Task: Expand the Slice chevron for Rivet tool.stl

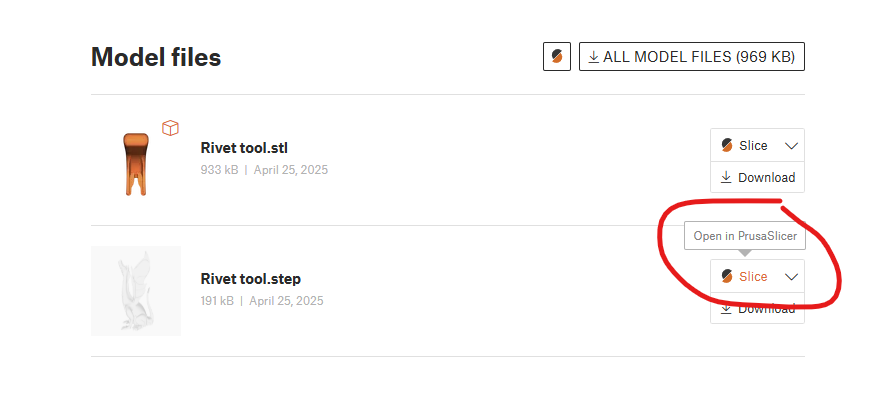Action: point(791,146)
